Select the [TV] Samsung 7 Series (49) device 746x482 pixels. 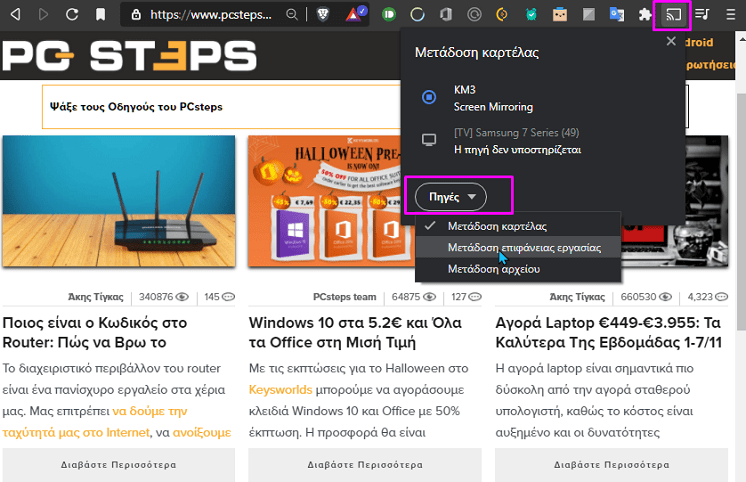click(542, 141)
